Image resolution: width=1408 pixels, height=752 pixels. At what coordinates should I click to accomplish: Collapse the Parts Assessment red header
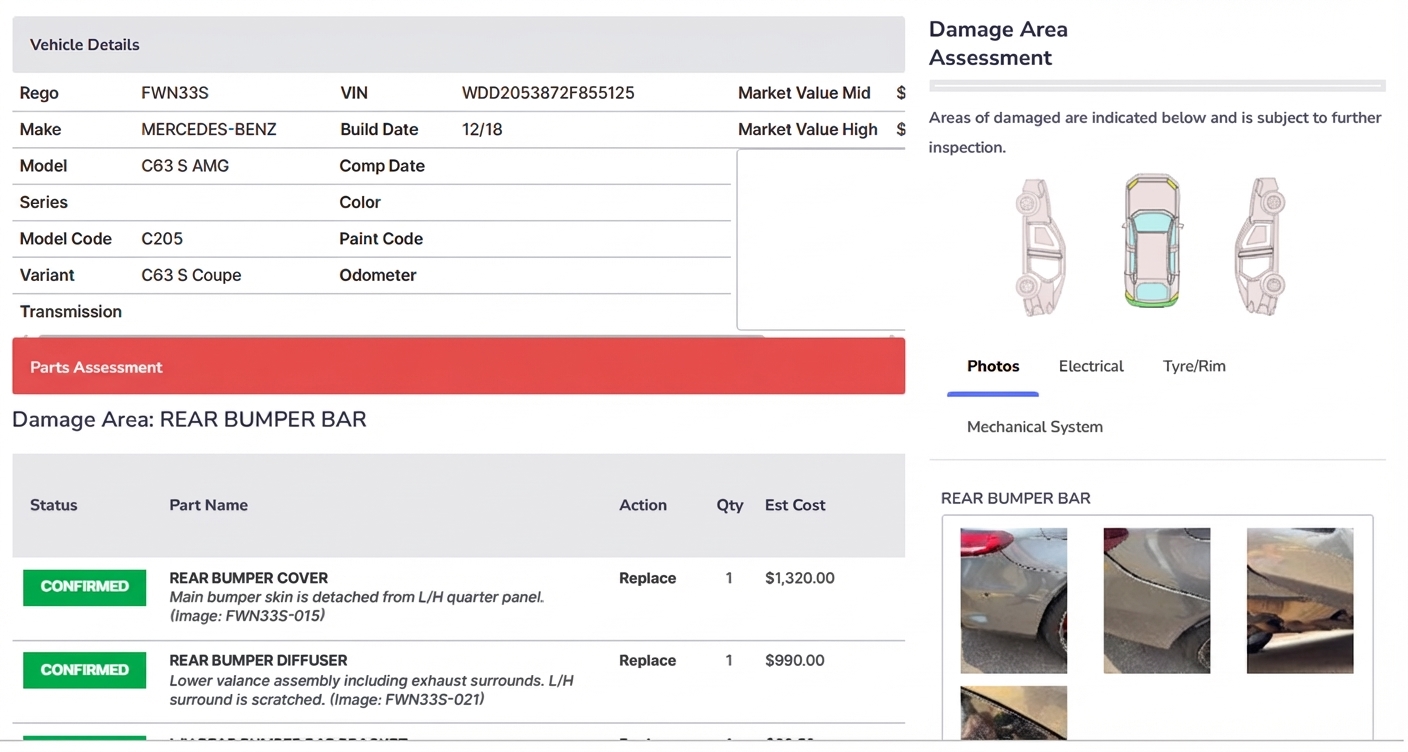point(458,367)
